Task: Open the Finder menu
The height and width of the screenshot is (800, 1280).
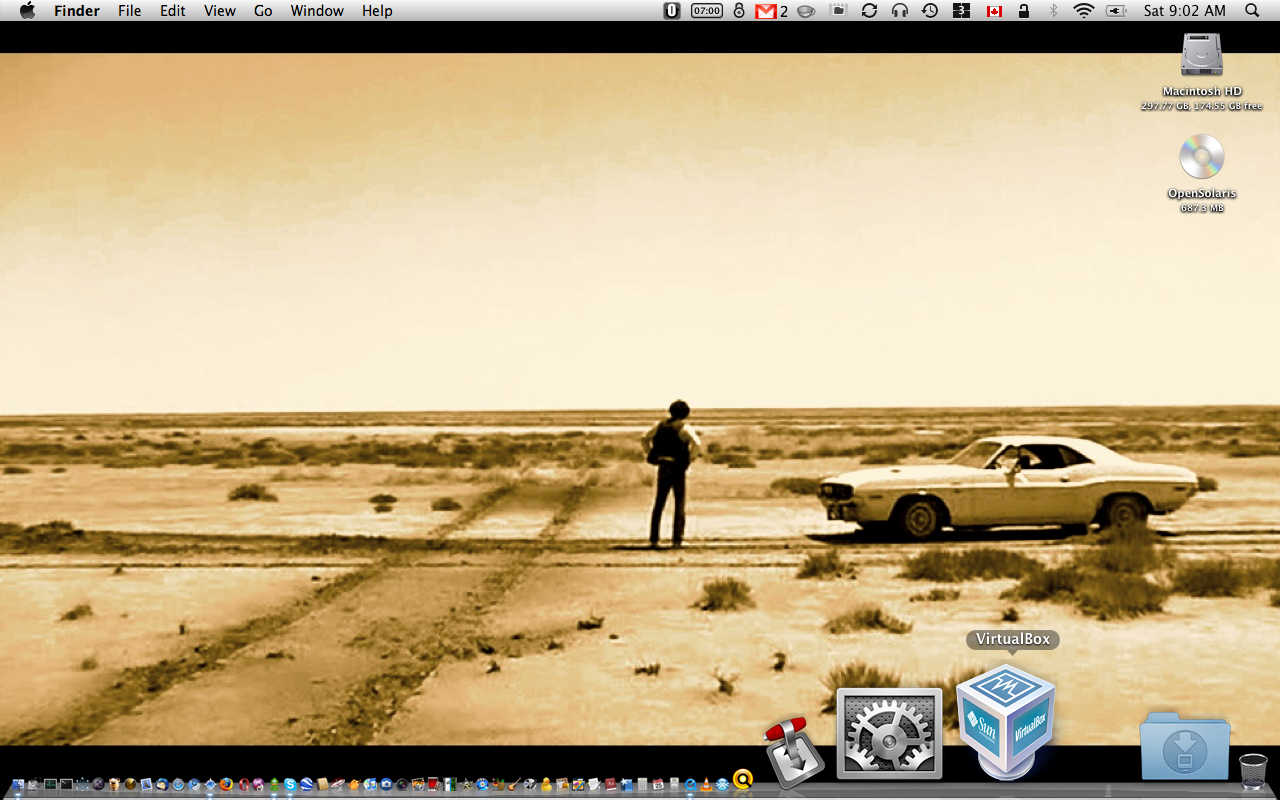Action: point(75,11)
